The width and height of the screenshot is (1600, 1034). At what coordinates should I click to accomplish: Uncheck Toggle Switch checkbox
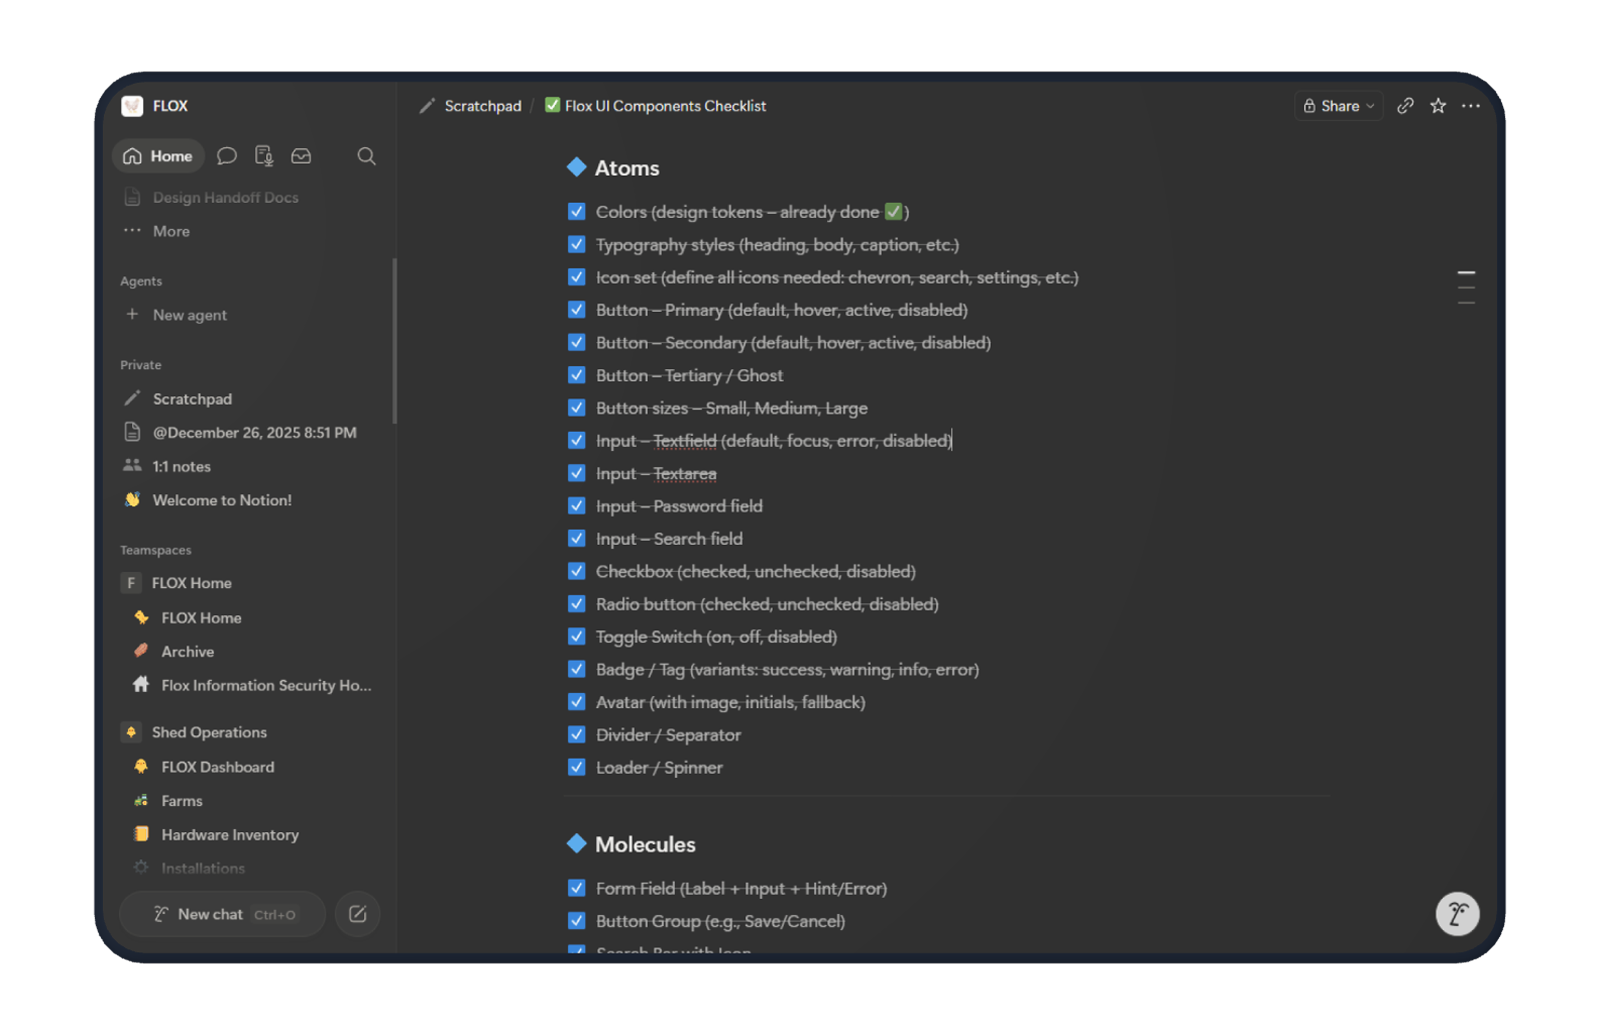pyautogui.click(x=576, y=636)
